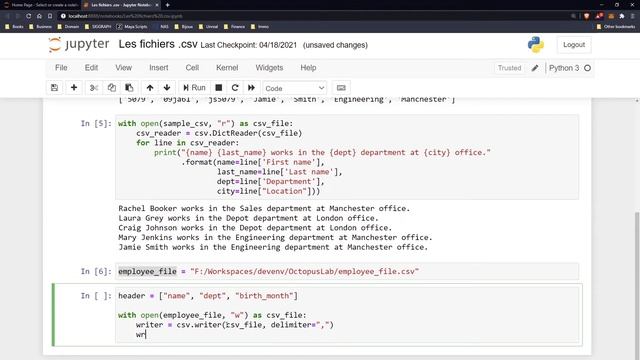Rename notebook title Les fichiers .csv

tap(158, 44)
